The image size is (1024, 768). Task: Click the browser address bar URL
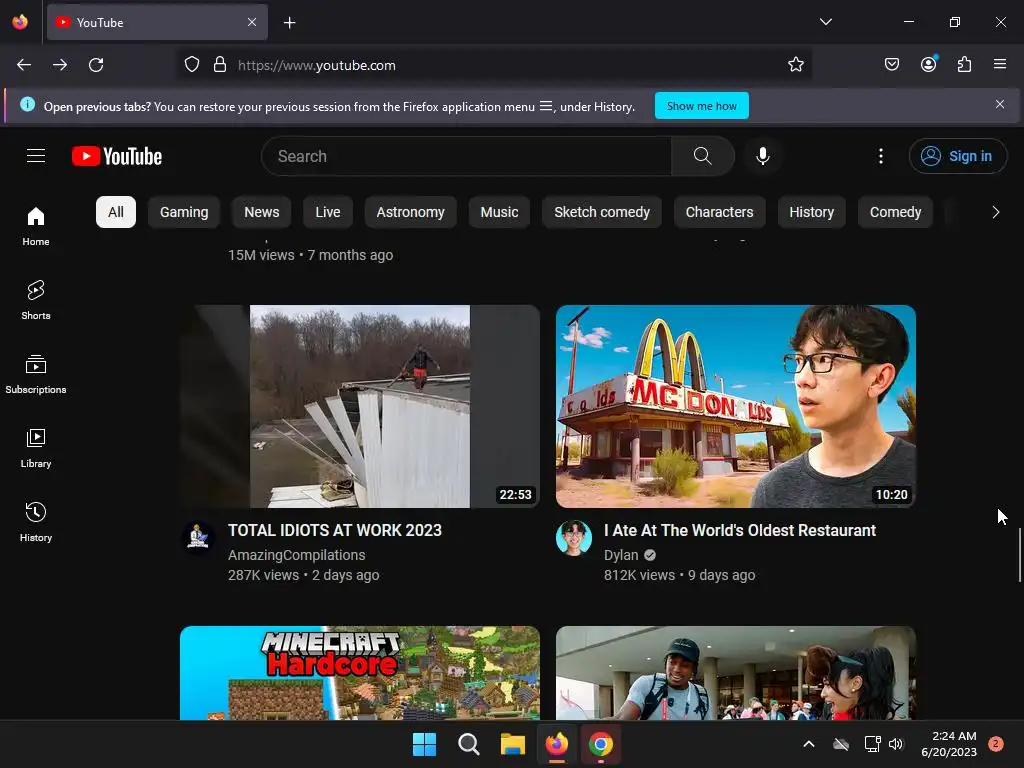317,65
